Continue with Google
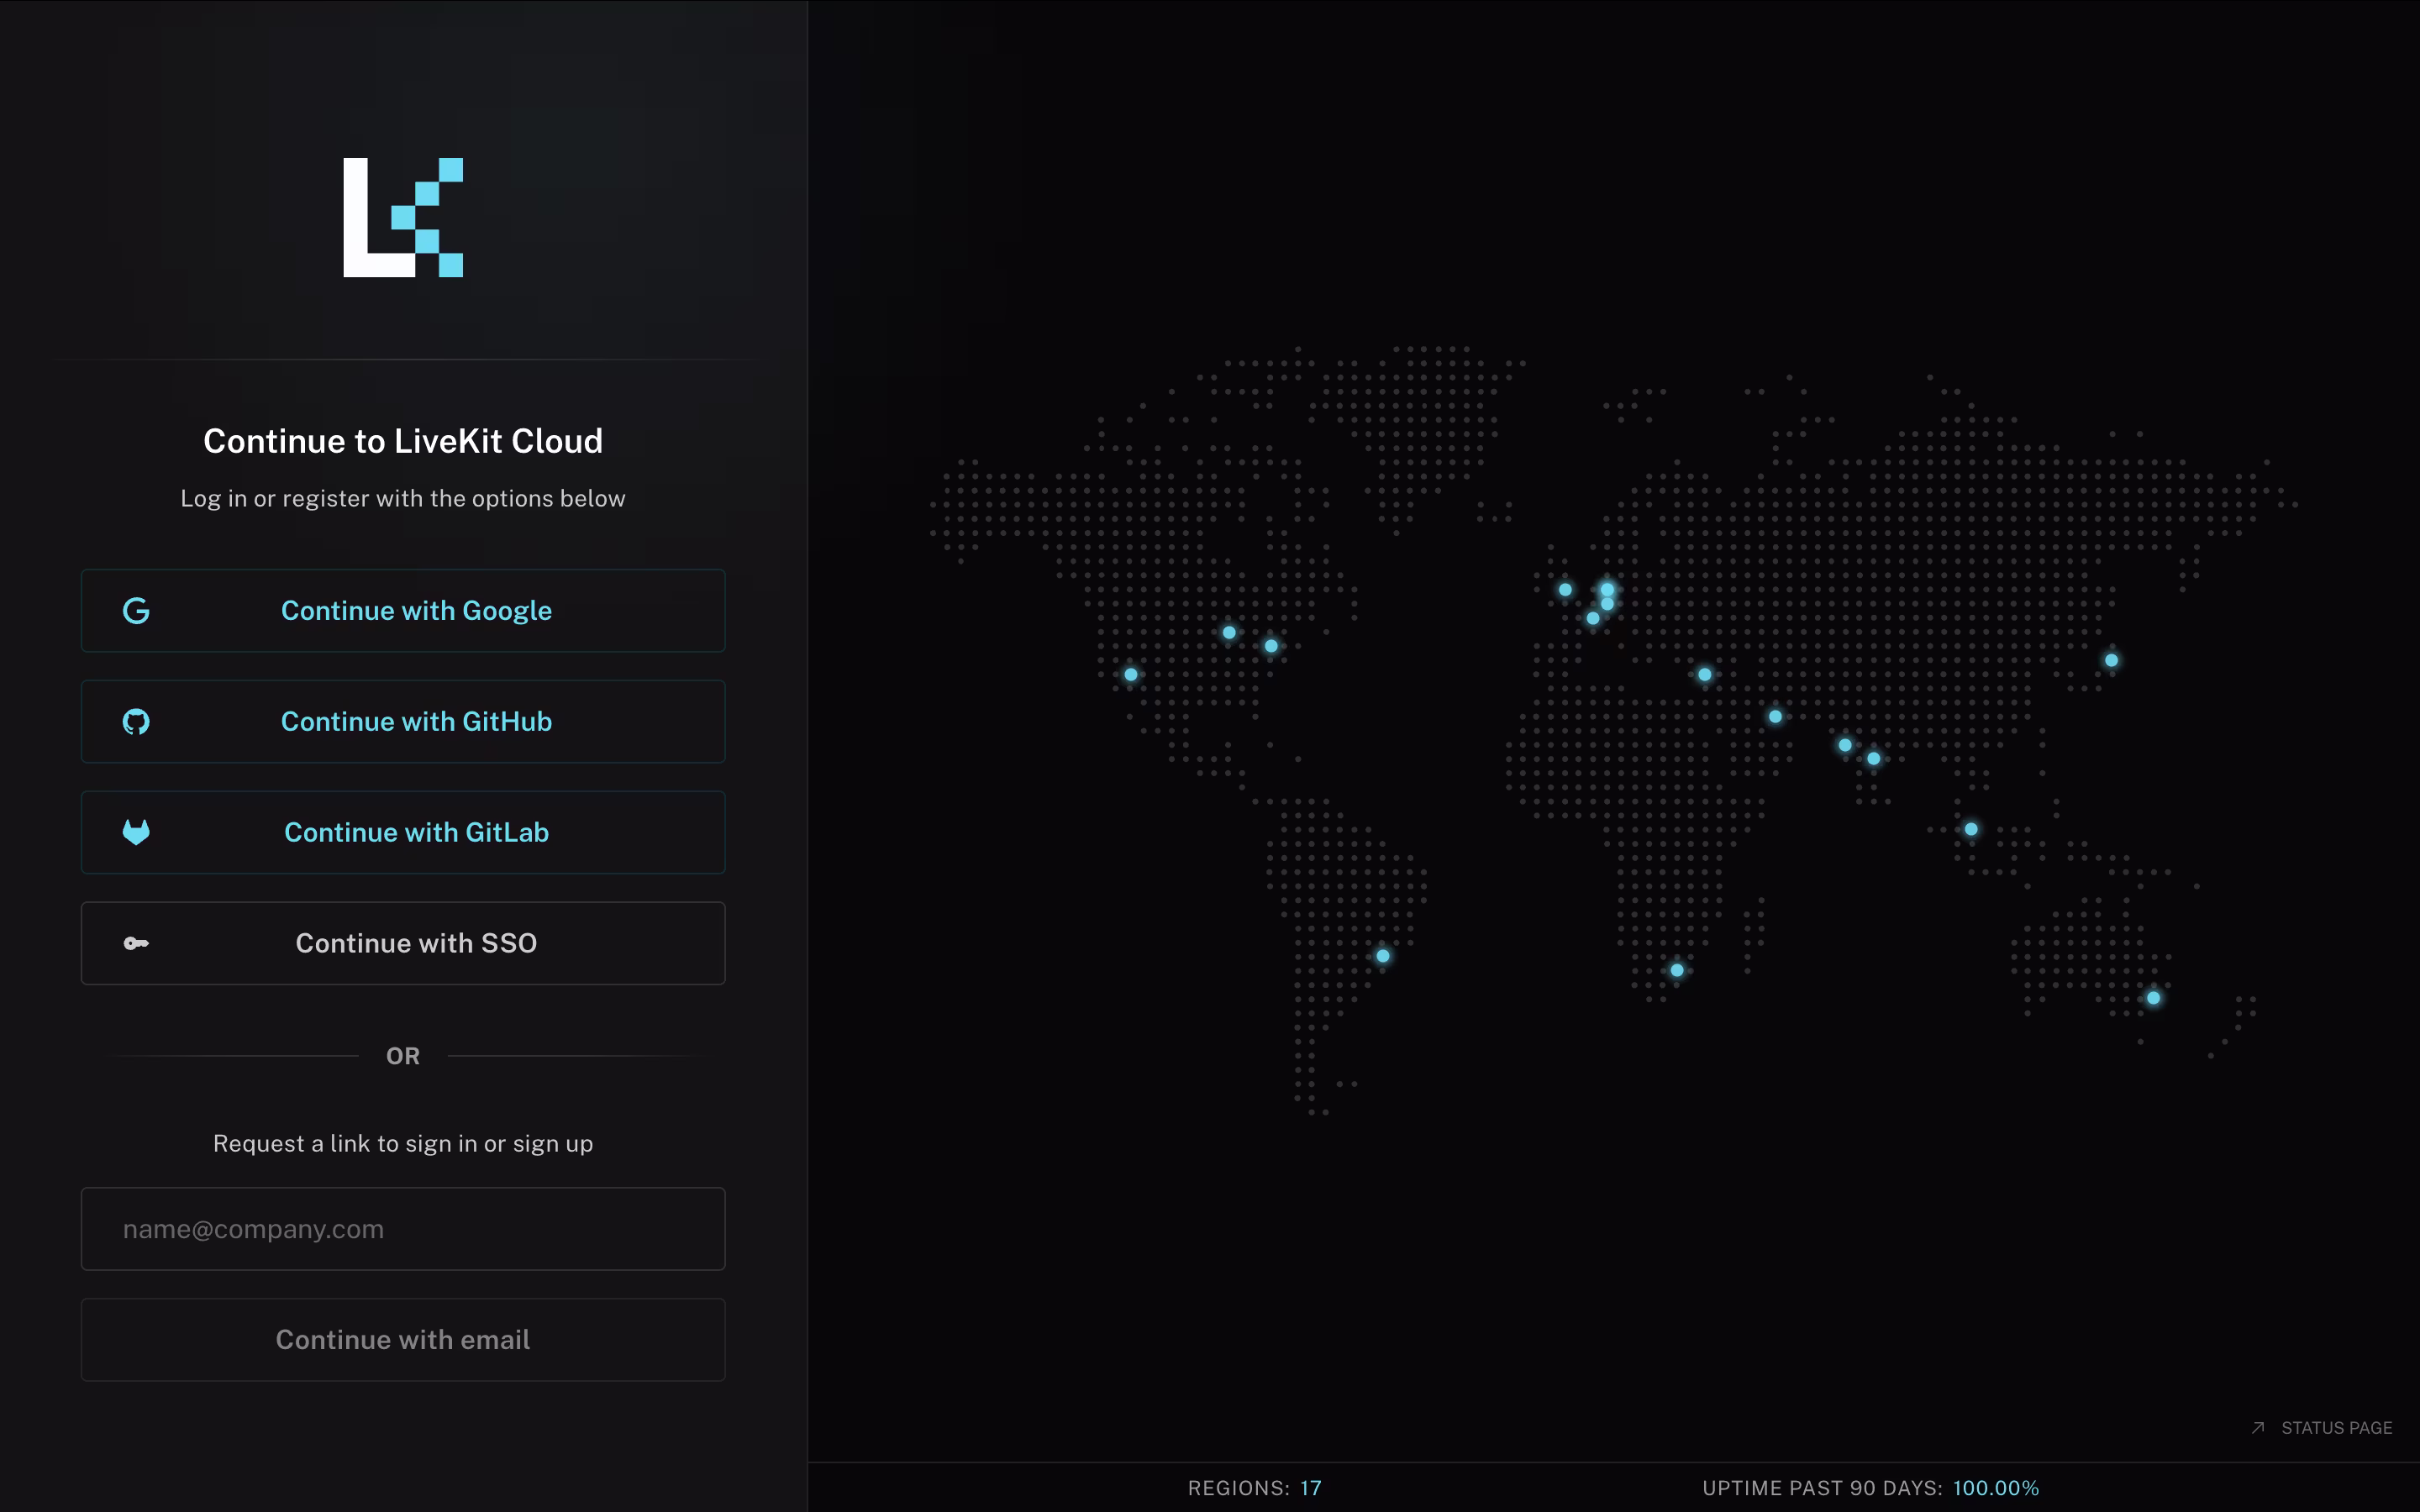The height and width of the screenshot is (1512, 2420). (x=403, y=611)
